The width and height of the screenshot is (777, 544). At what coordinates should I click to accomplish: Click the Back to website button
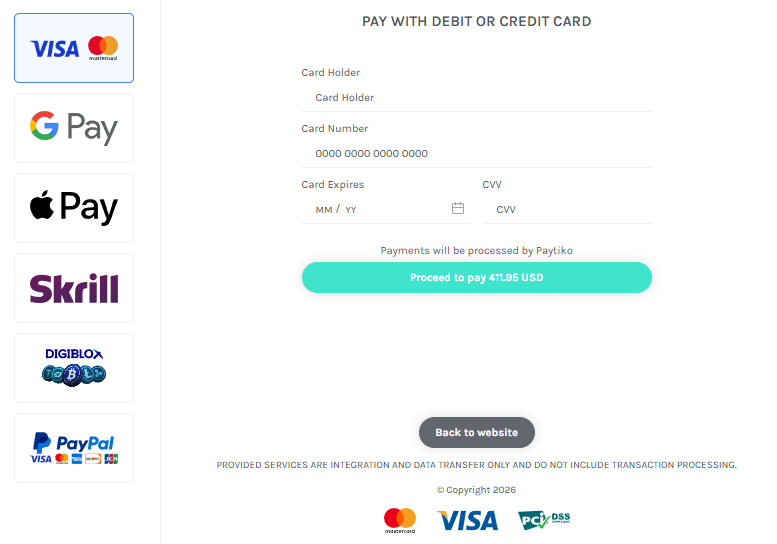tap(476, 433)
